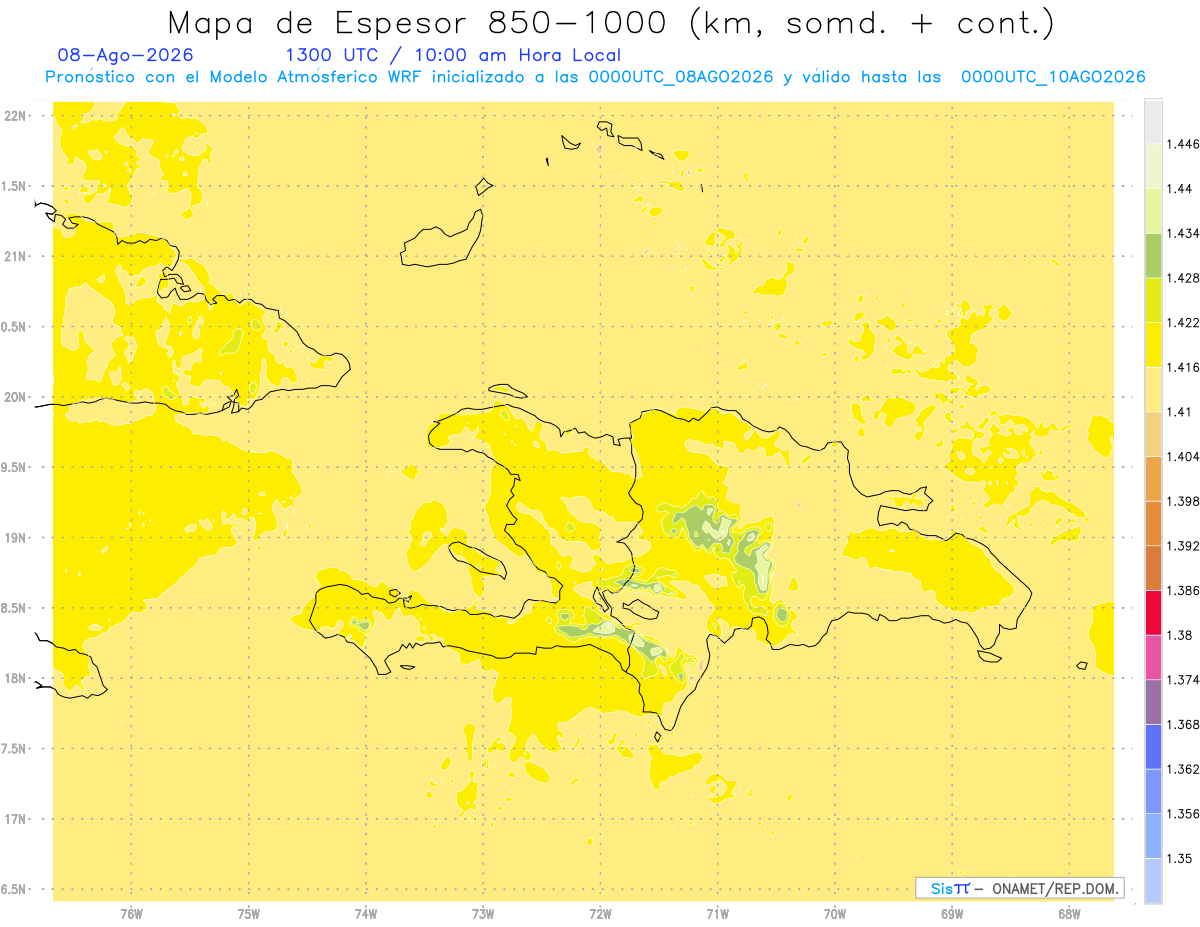Image resolution: width=1200 pixels, height=927 pixels.
Task: Click the longitude label '73W'
Action: coord(483,913)
